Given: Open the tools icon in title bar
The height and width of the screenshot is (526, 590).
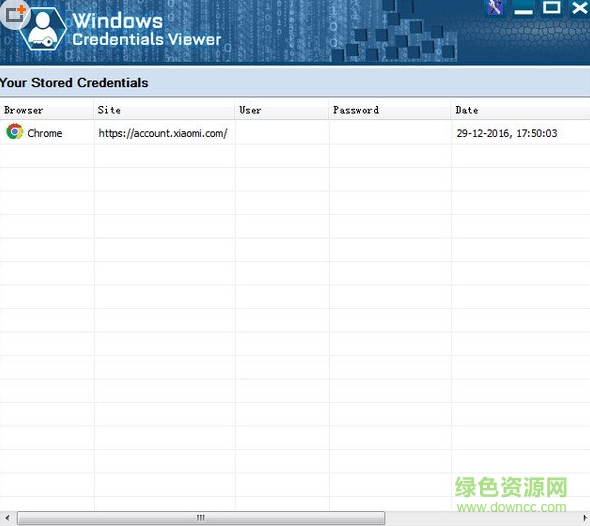Looking at the screenshot, I should (495, 8).
